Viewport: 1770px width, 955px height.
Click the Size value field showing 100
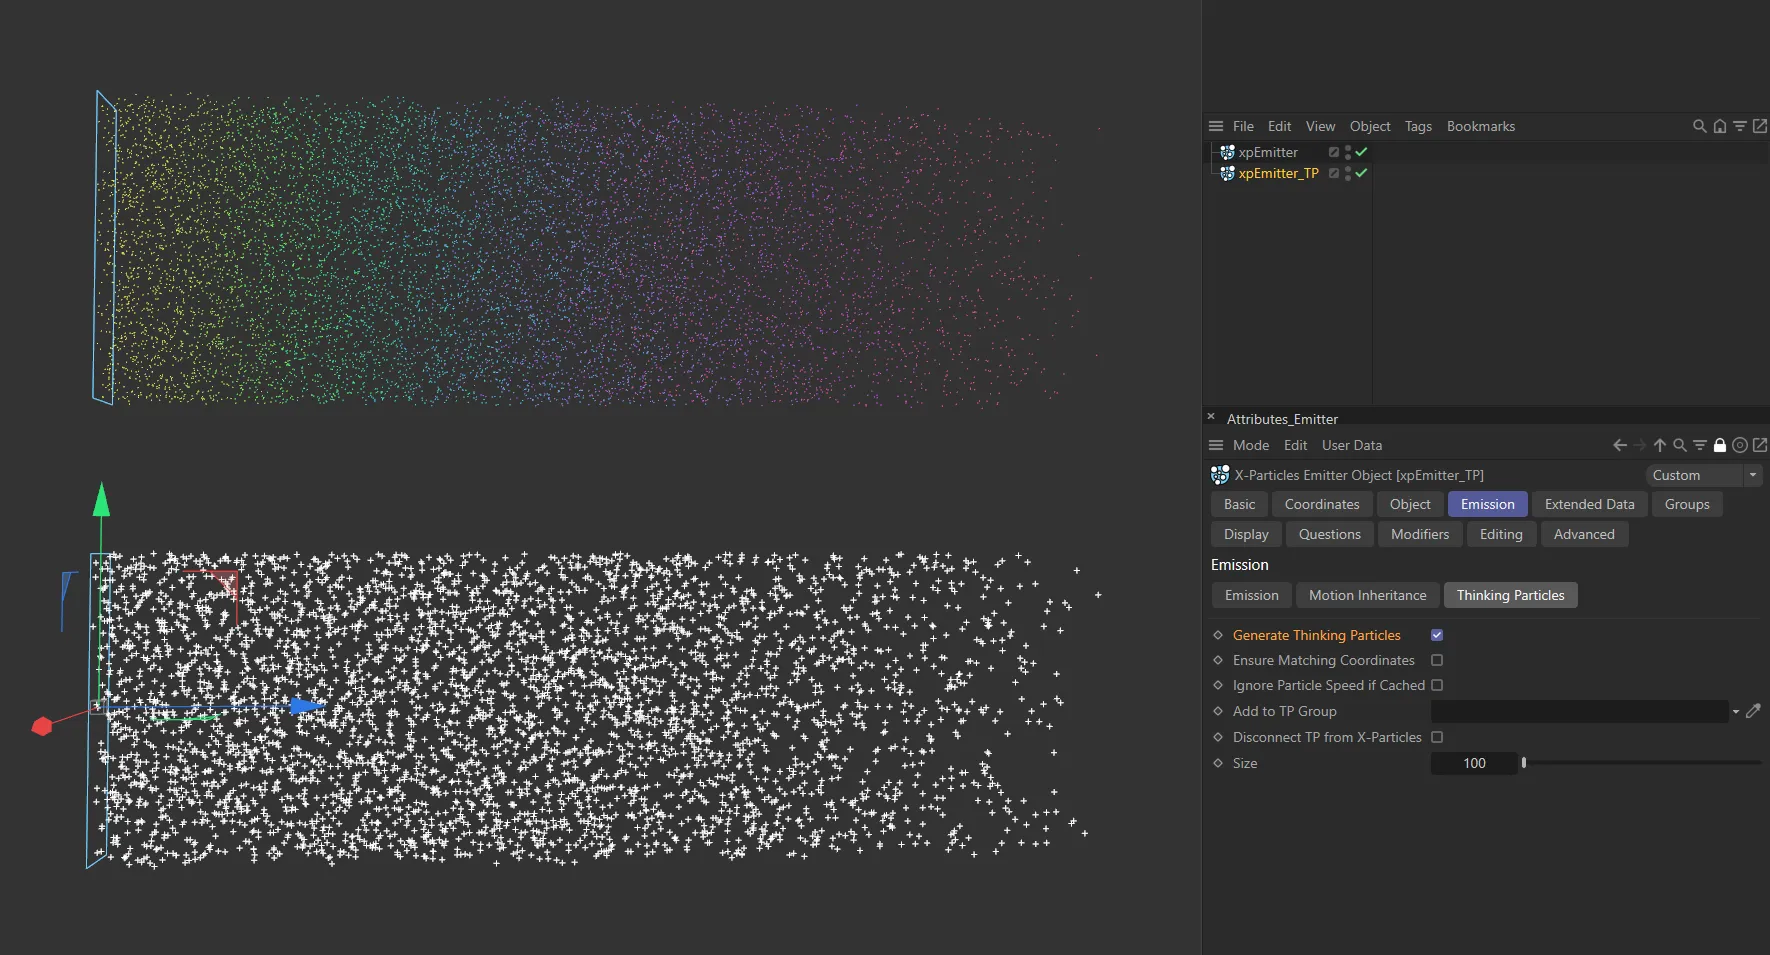tap(1474, 763)
